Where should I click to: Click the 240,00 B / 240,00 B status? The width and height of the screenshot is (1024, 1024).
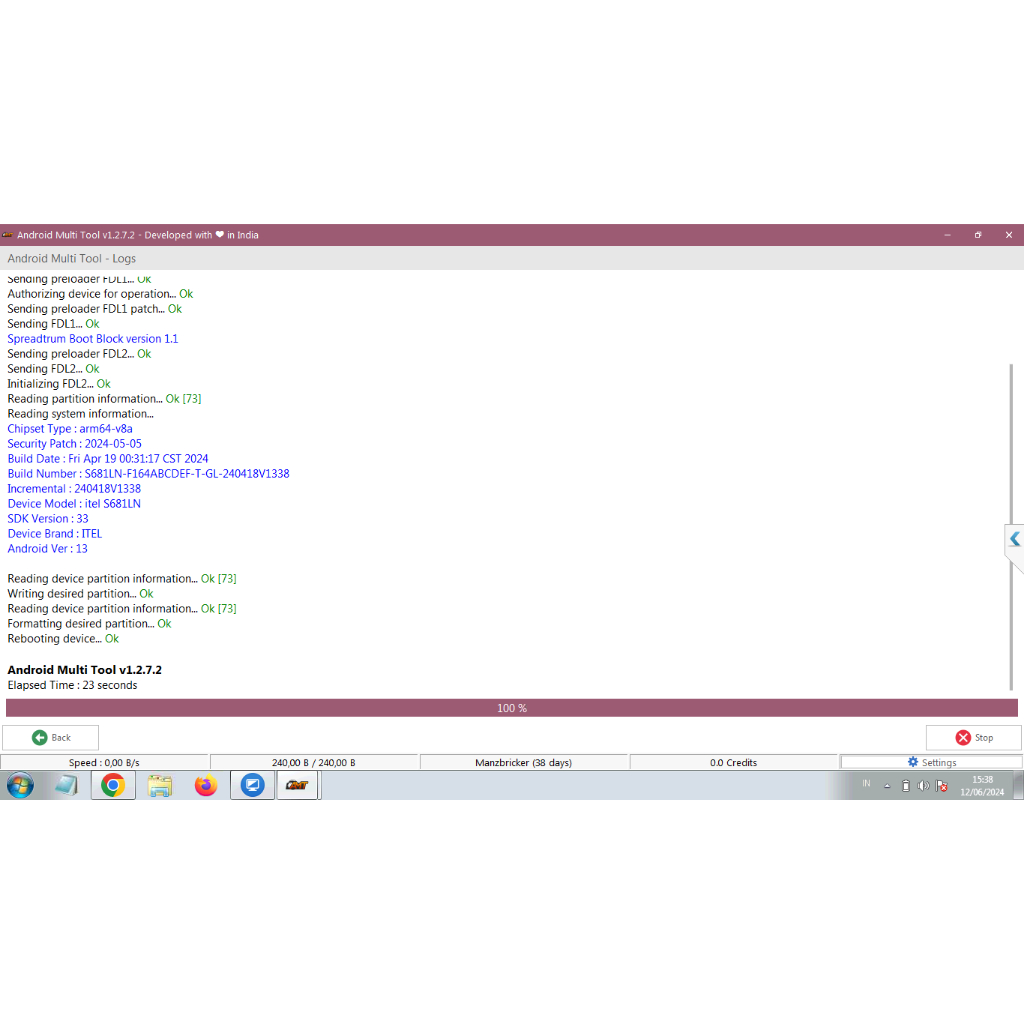(313, 762)
